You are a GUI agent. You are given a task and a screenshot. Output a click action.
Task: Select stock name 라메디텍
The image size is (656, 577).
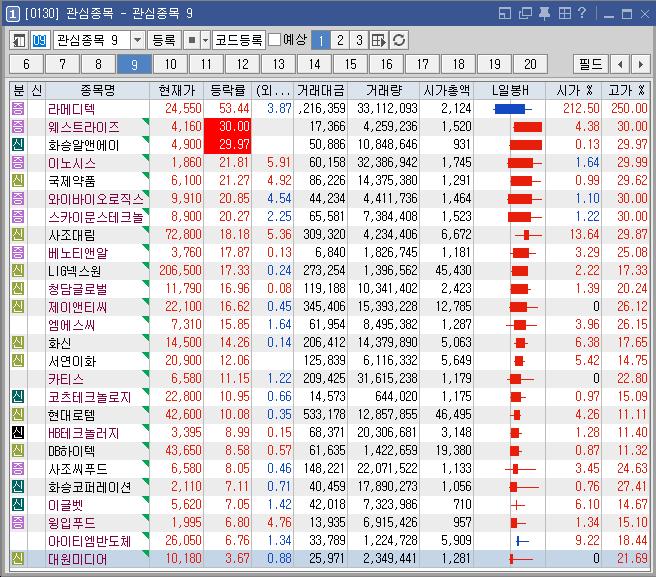(x=72, y=109)
